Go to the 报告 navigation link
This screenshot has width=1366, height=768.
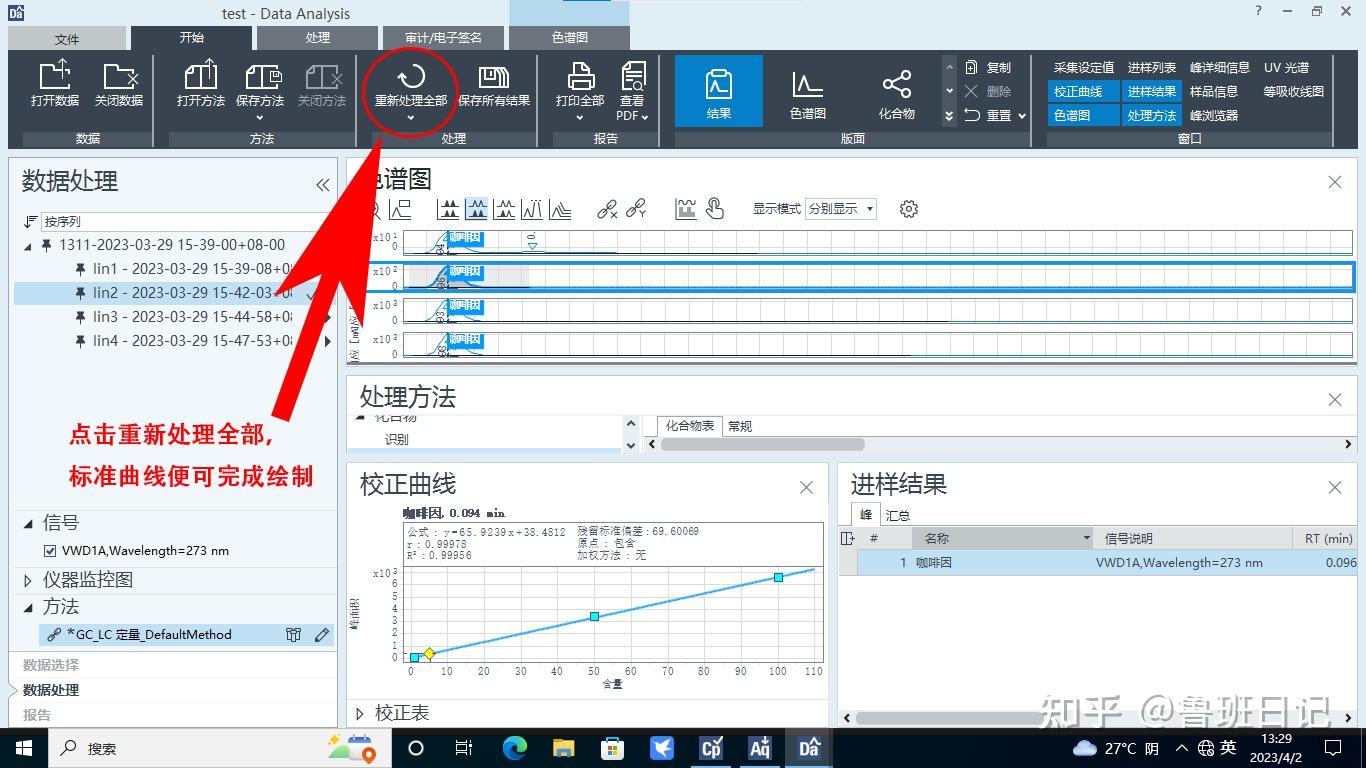37,715
